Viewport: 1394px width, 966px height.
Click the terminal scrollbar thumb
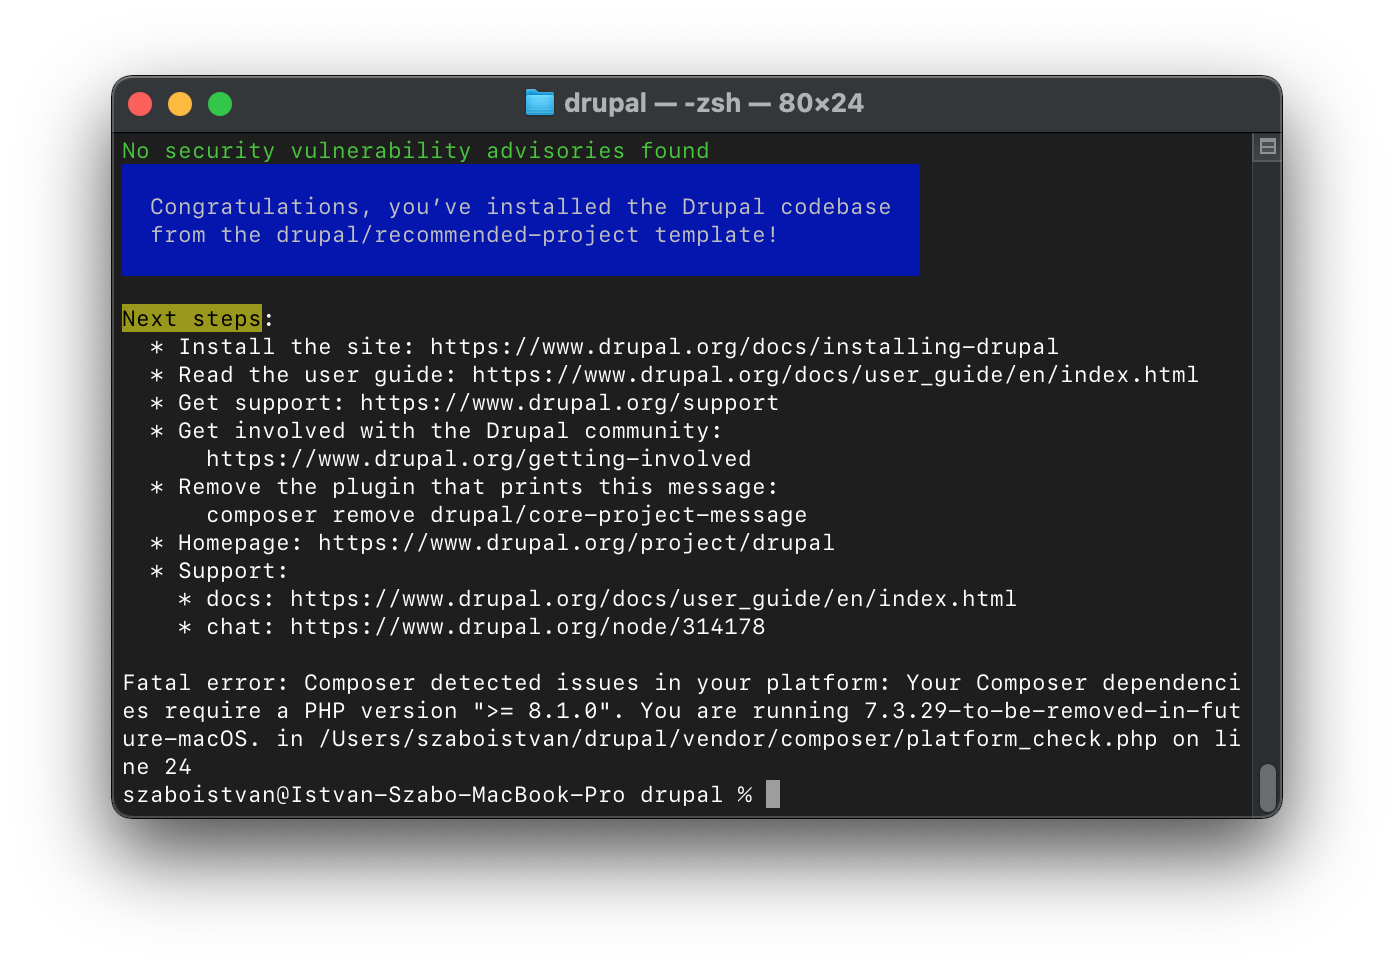(1267, 788)
